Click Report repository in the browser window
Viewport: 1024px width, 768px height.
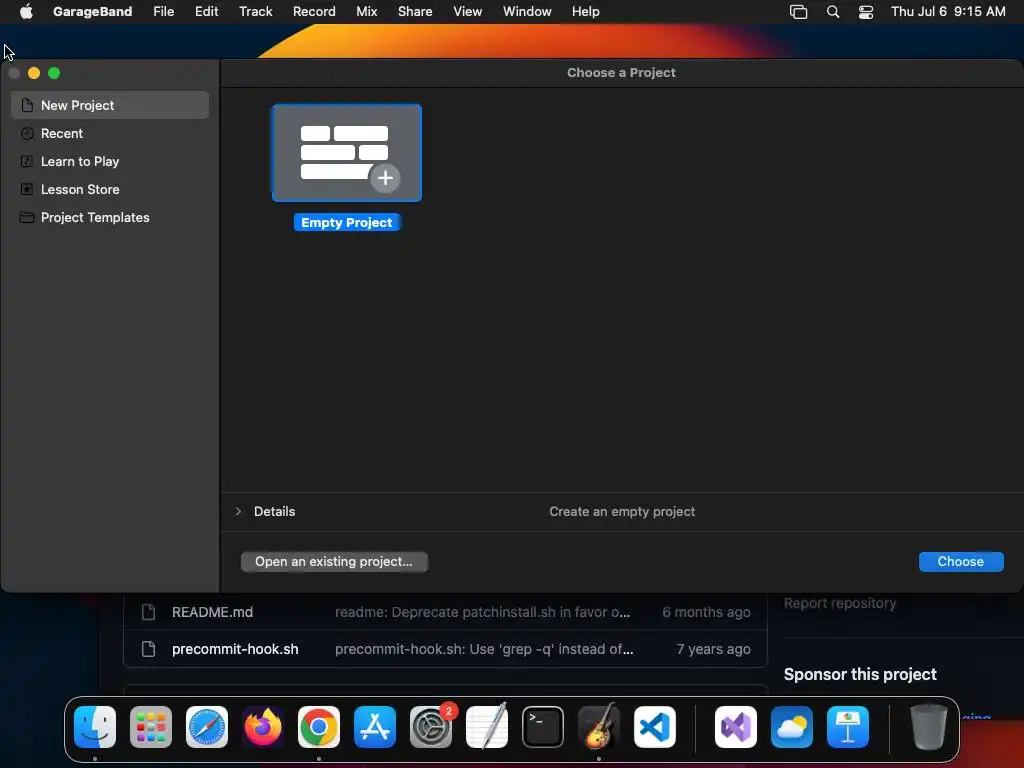pyautogui.click(x=840, y=603)
